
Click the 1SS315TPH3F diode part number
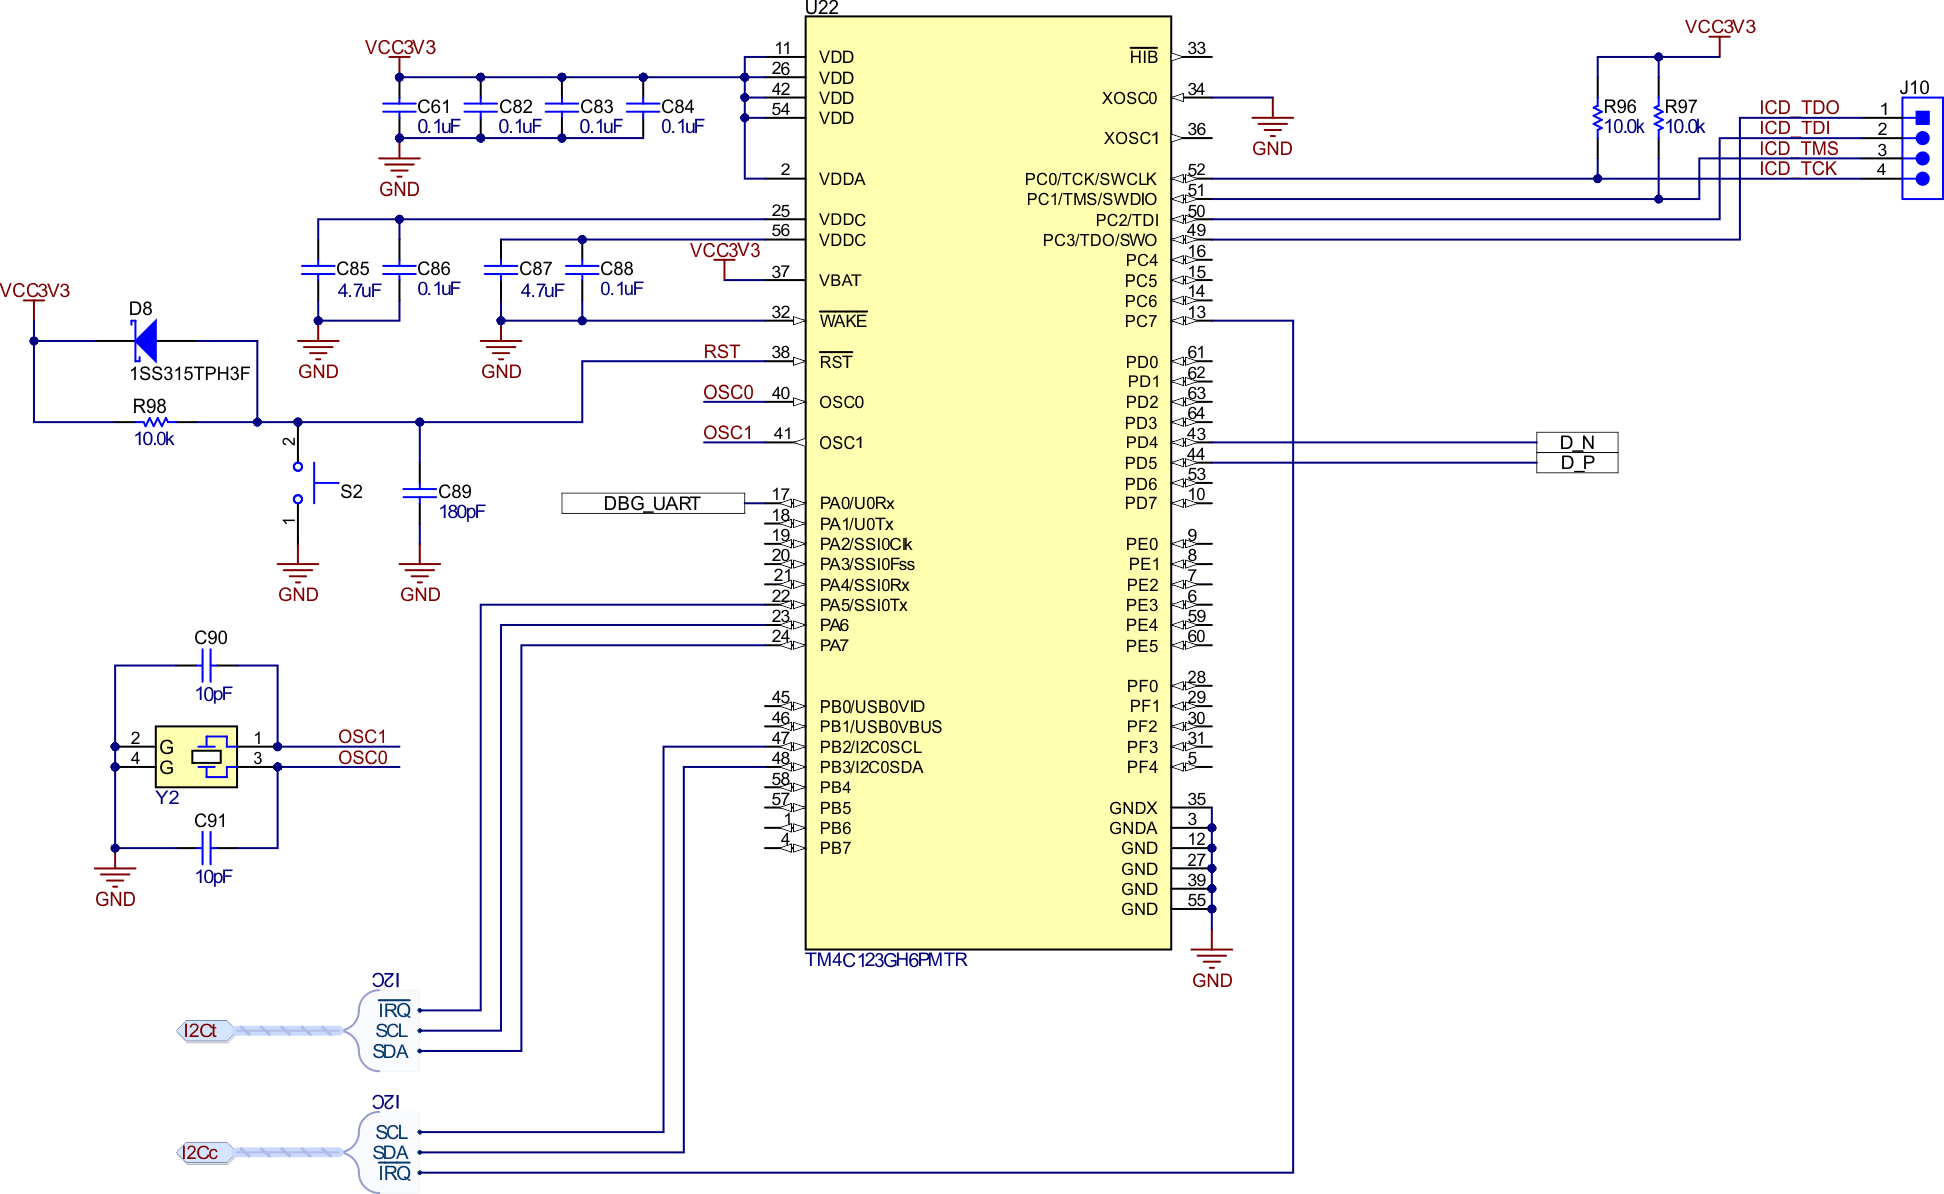click(190, 374)
